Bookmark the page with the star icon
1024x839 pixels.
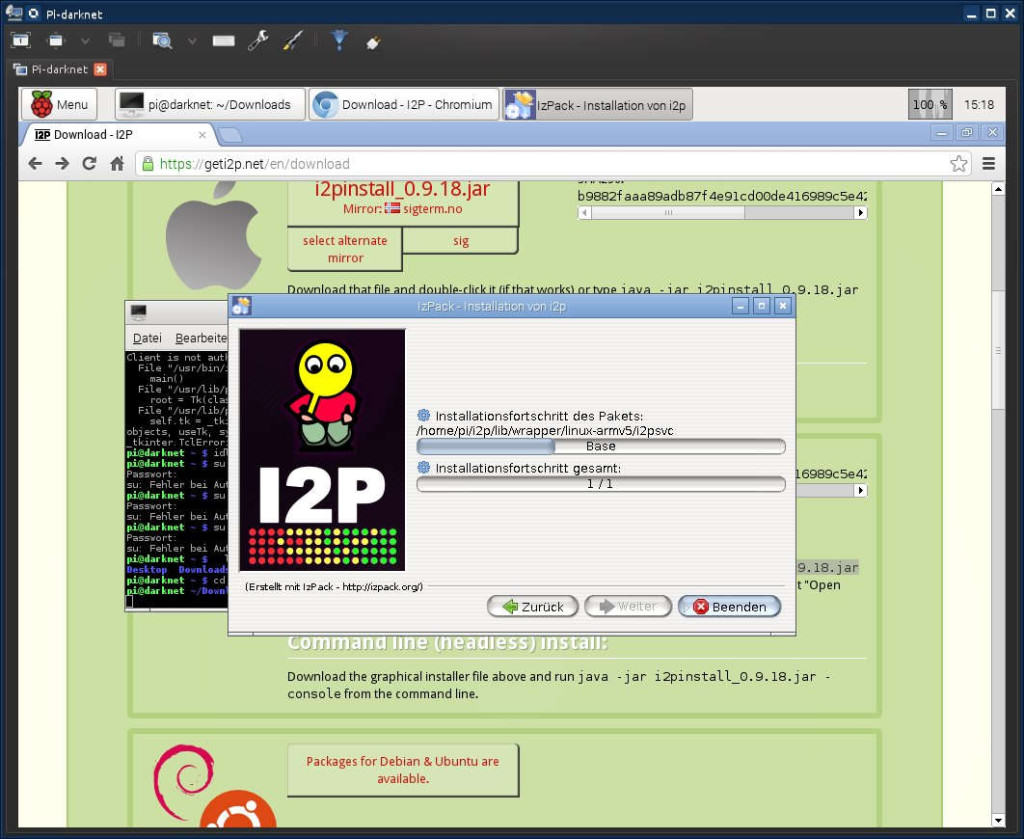(959, 164)
